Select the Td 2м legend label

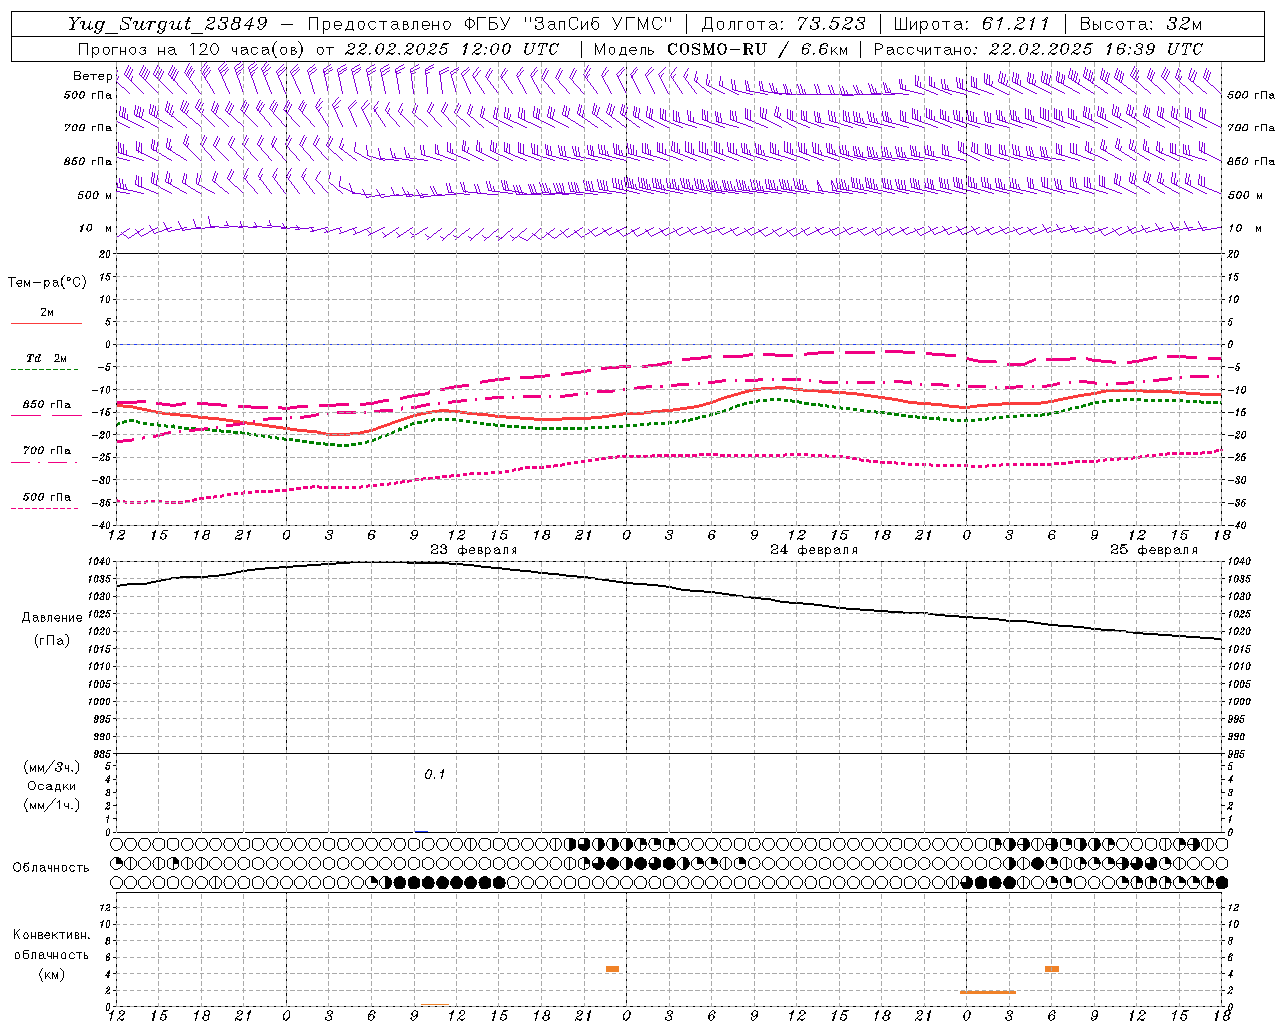(47, 358)
